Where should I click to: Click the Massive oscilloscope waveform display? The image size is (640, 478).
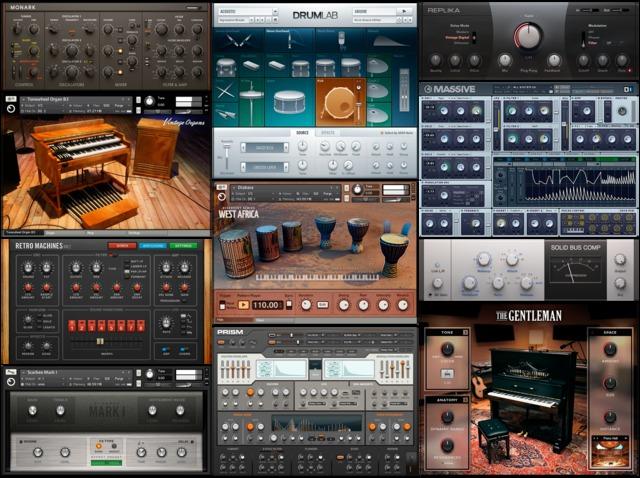580,184
